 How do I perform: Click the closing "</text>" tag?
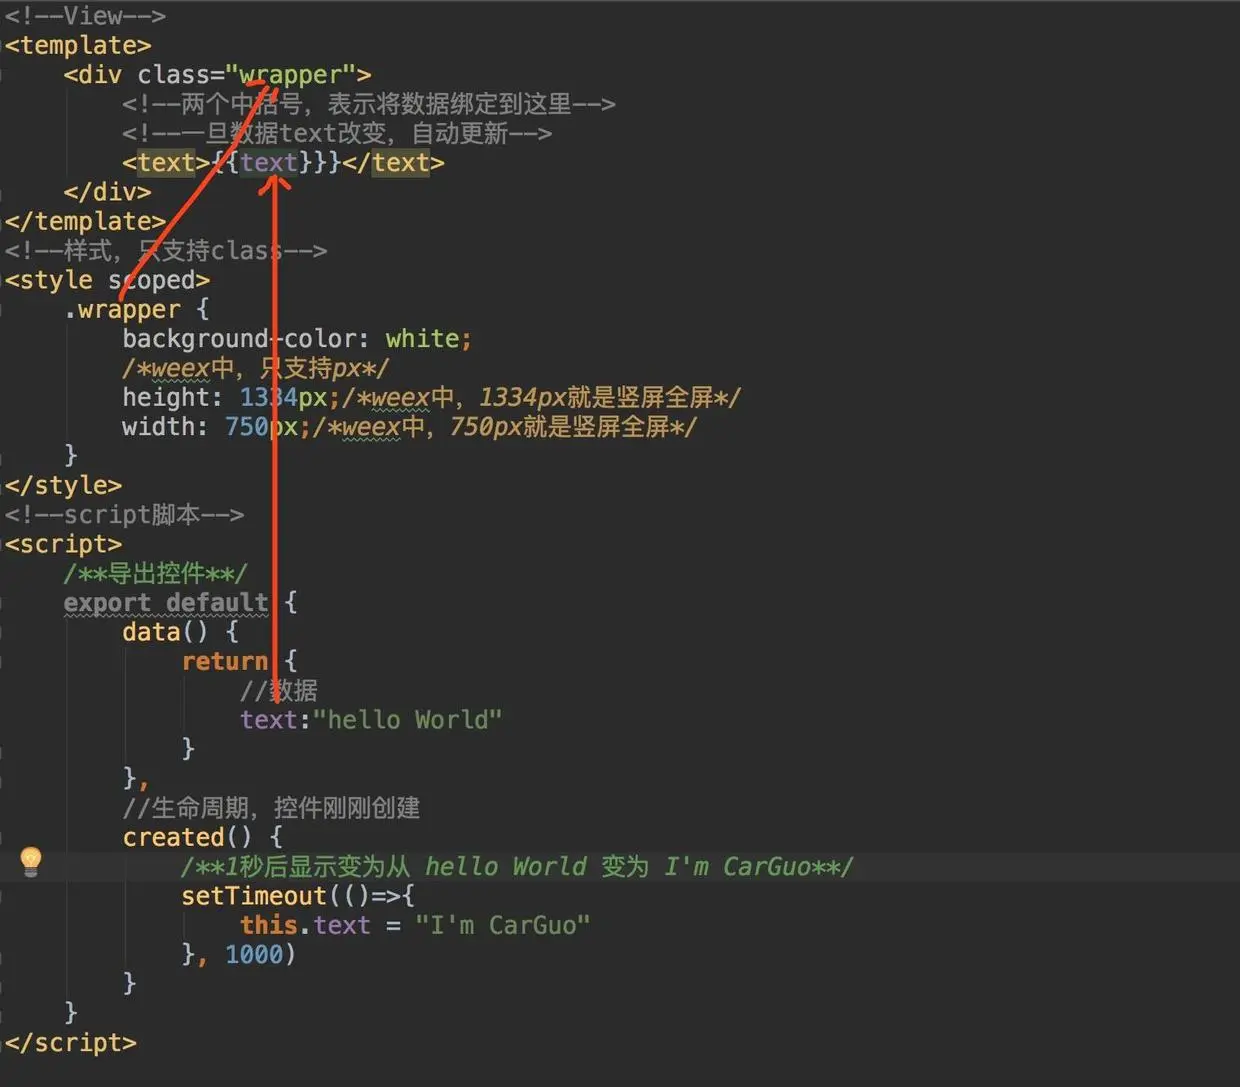coord(393,162)
